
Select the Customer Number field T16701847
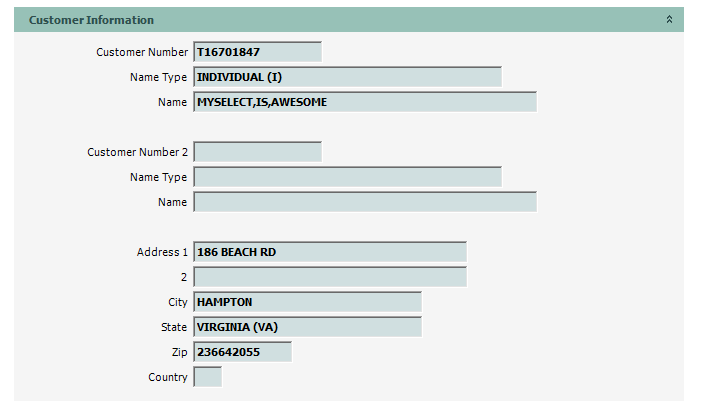click(258, 52)
